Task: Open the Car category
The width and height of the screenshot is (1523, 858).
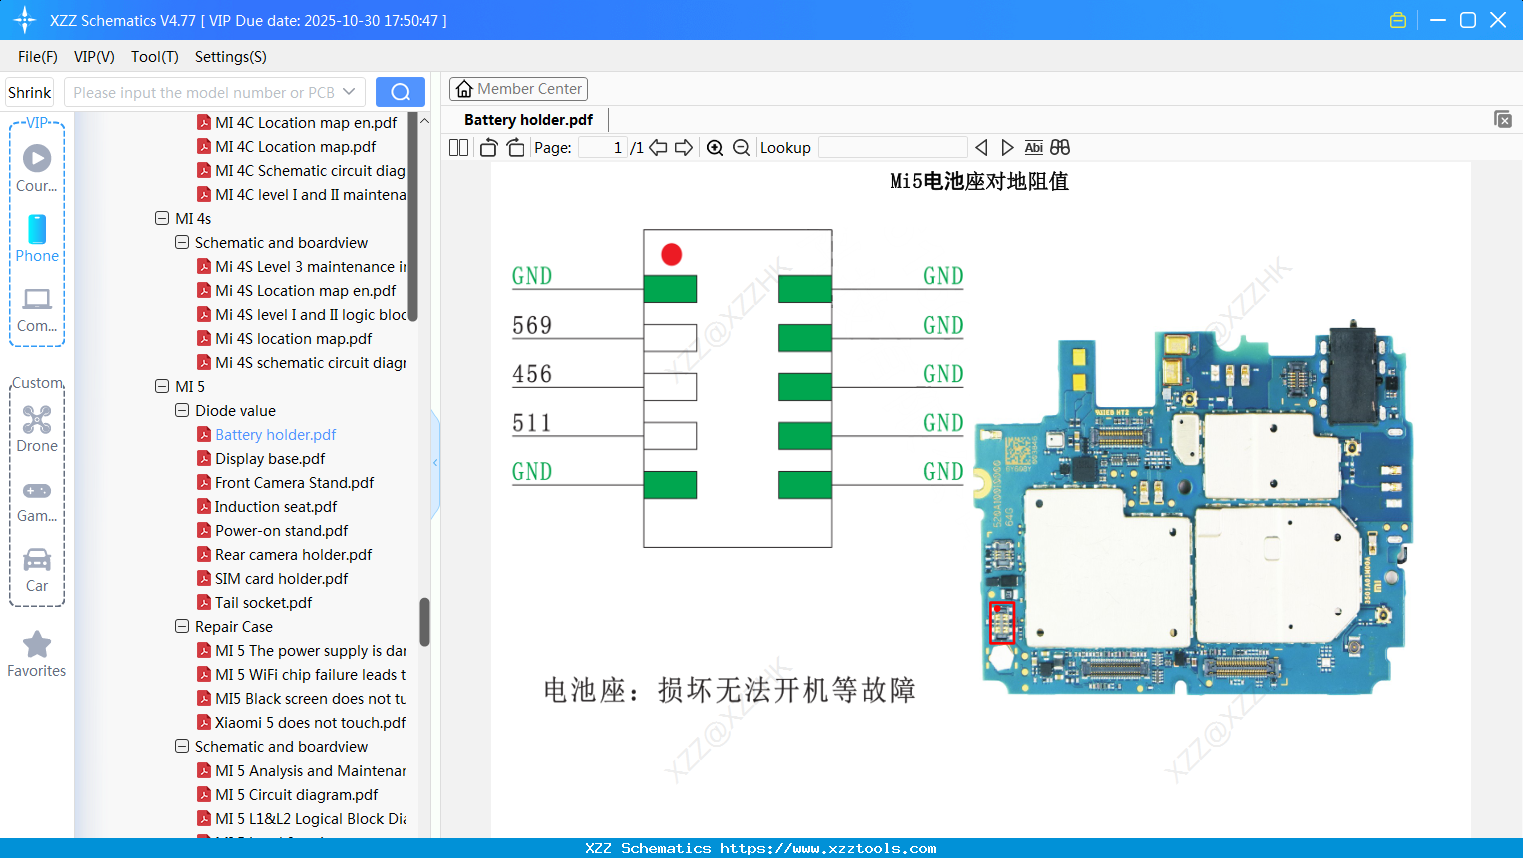Action: [x=37, y=569]
